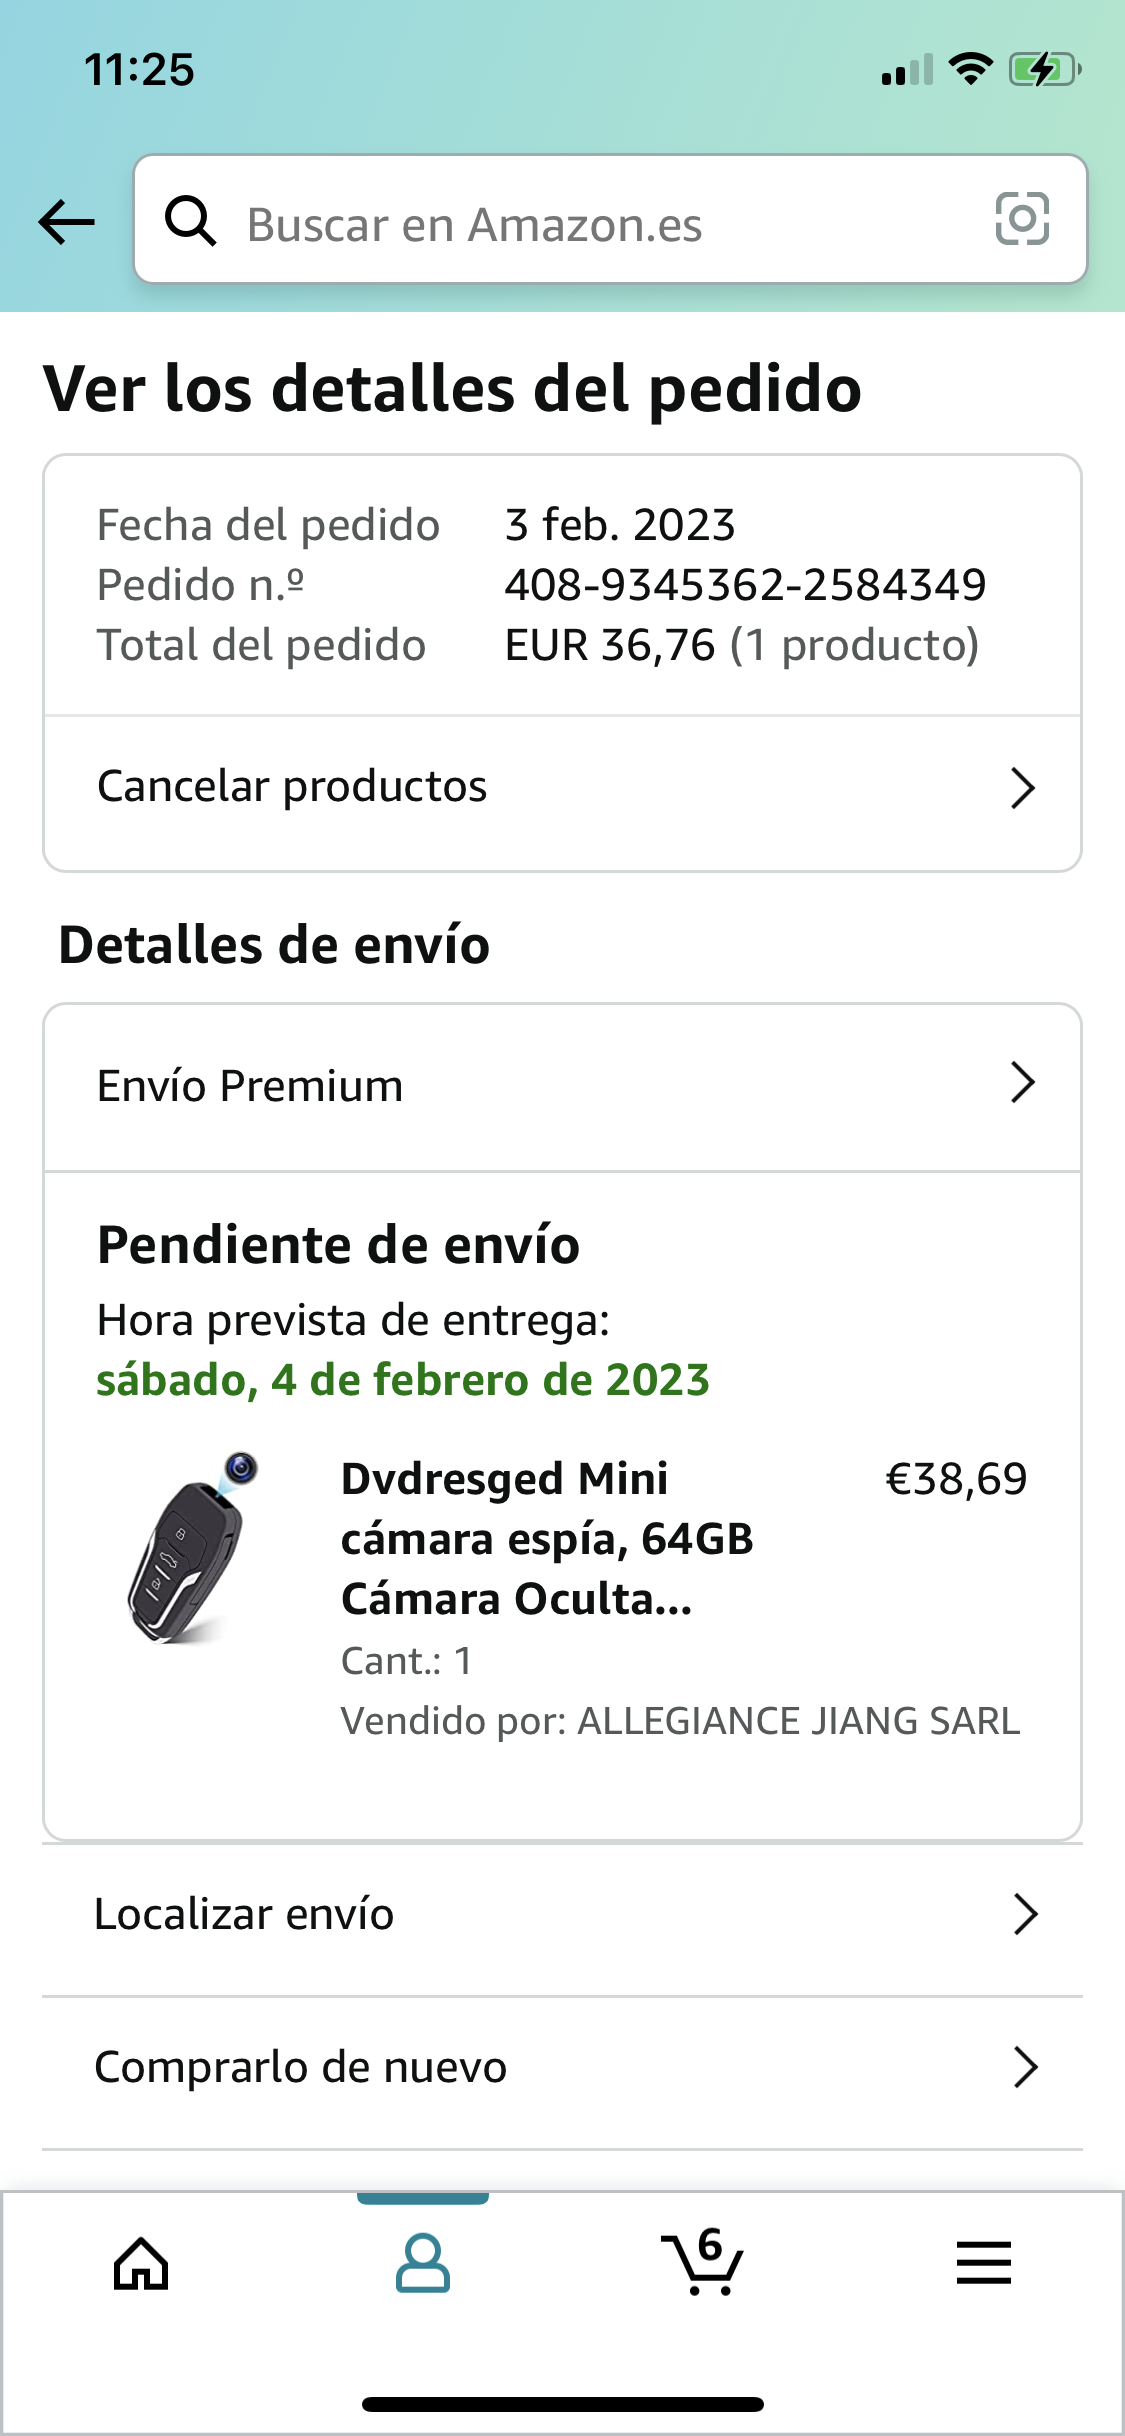The height and width of the screenshot is (2436, 1125).
Task: Tap the cellular signal bars icon
Action: tap(907, 71)
